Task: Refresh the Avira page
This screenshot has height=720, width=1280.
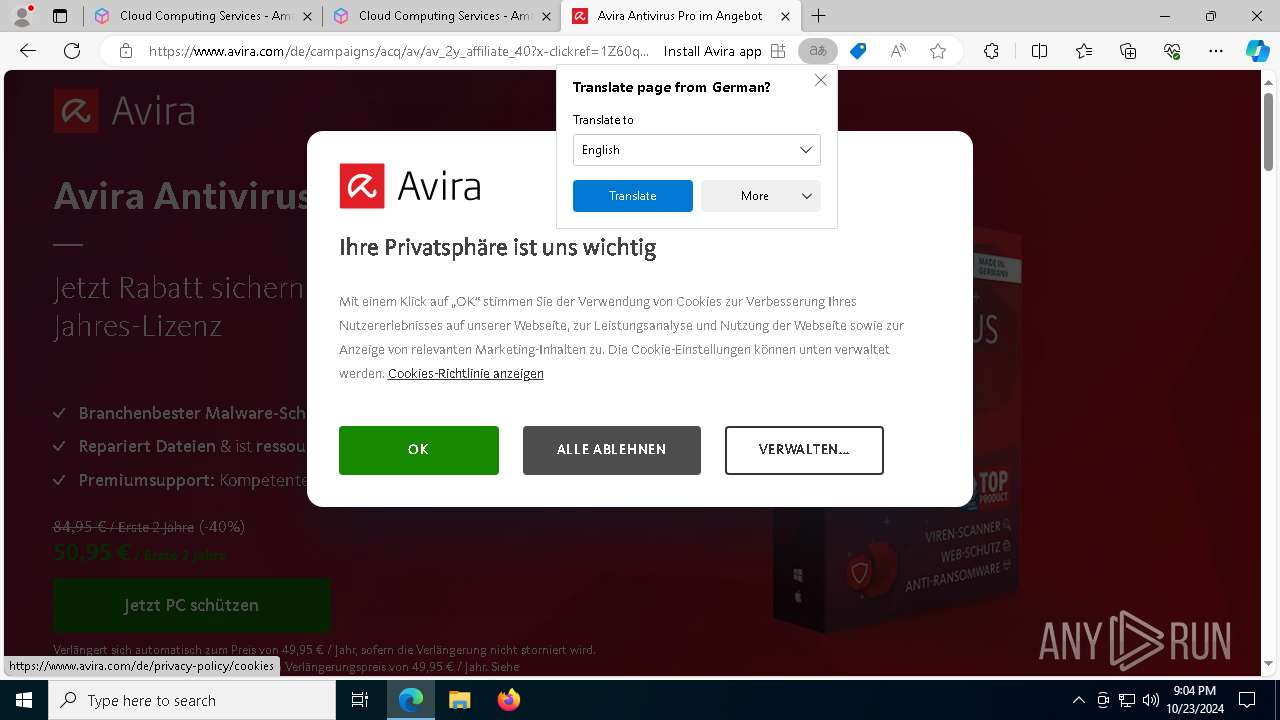Action: 72,51
